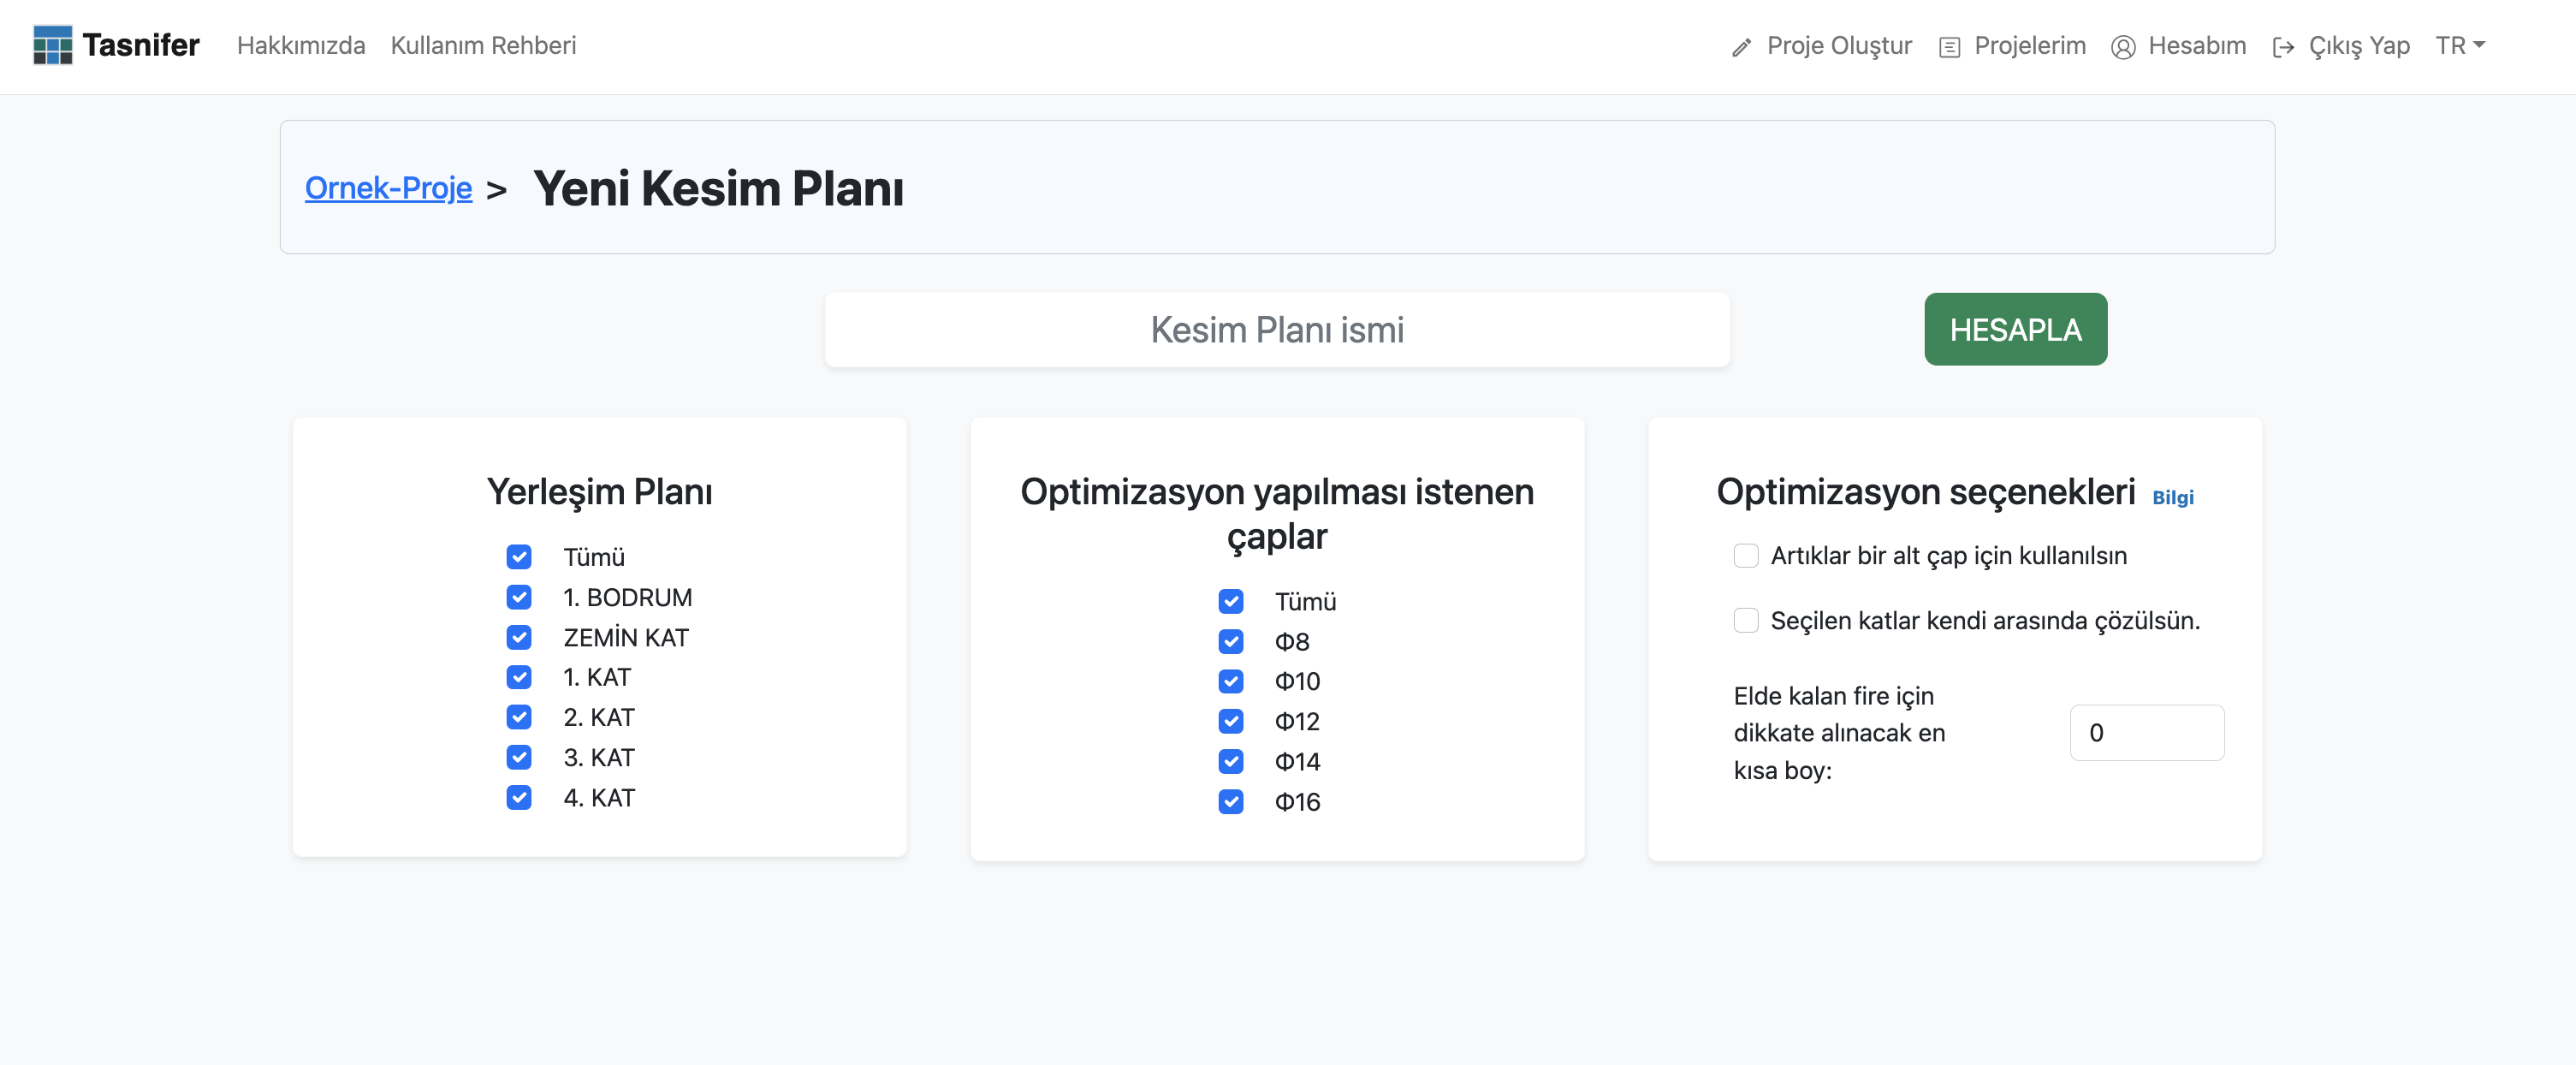Uncheck the 3. KAT checkbox
This screenshot has width=2576, height=1065.
[519, 757]
